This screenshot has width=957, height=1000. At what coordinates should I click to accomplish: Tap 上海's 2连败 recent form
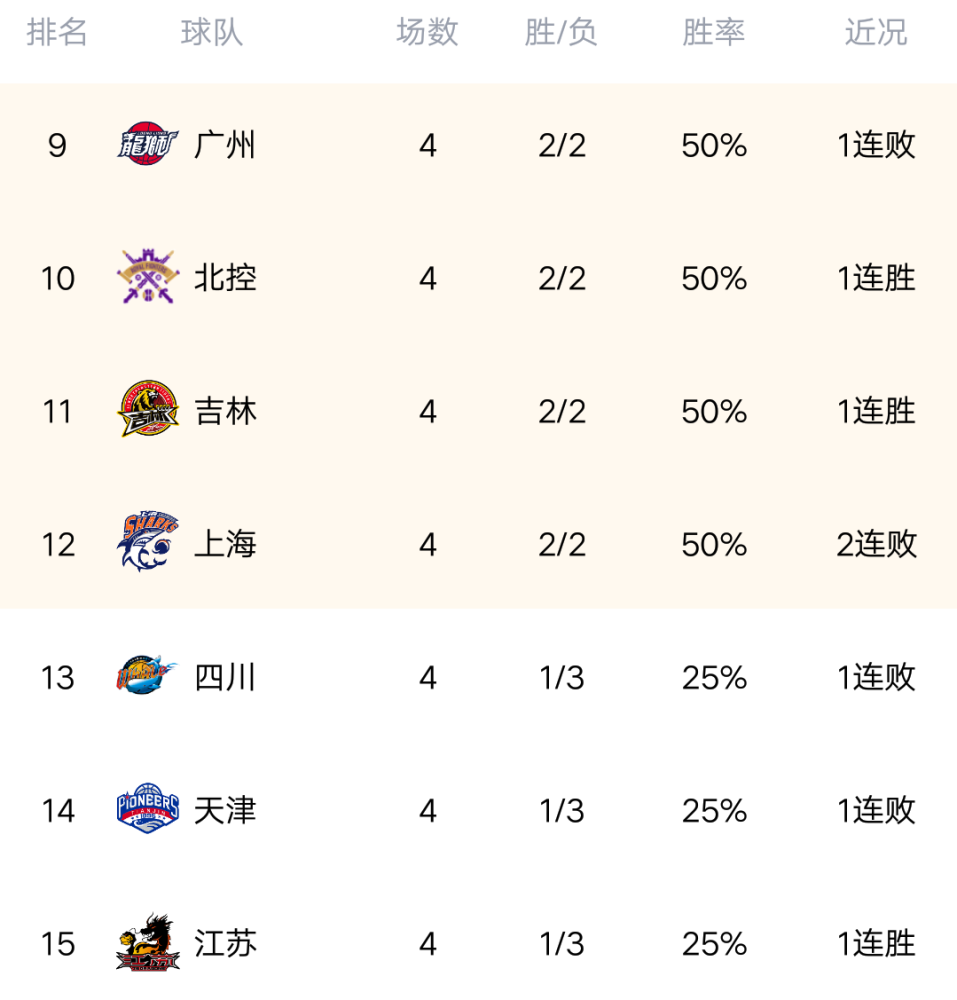coord(877,544)
